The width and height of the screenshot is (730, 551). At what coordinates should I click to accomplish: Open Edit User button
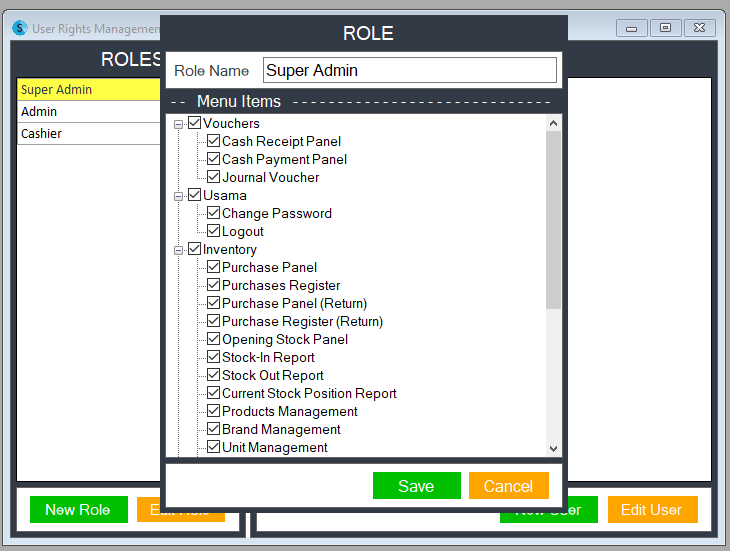coord(652,510)
